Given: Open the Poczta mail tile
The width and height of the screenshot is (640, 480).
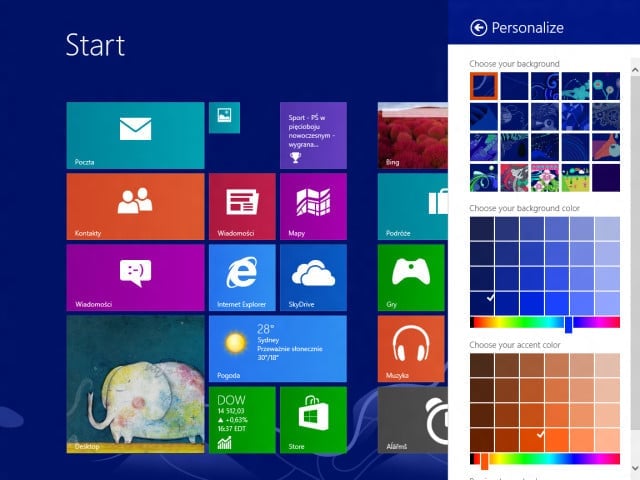Looking at the screenshot, I should tap(135, 135).
